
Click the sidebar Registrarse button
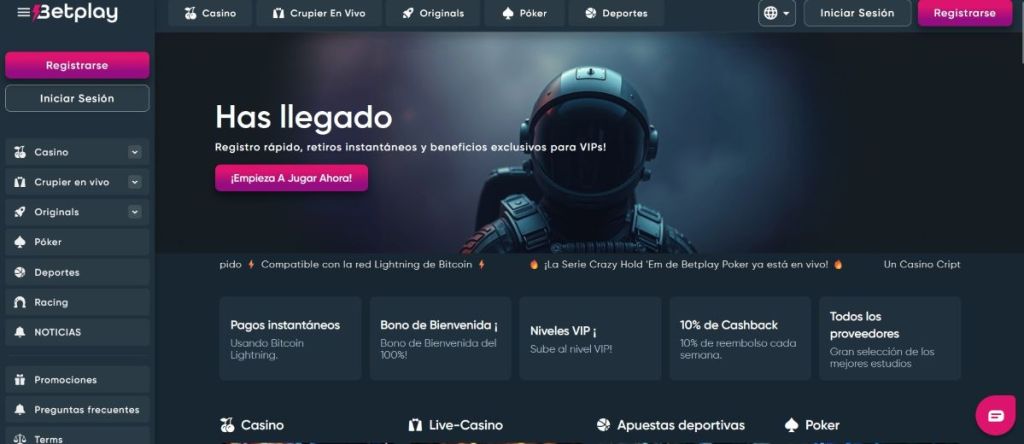tap(77, 65)
